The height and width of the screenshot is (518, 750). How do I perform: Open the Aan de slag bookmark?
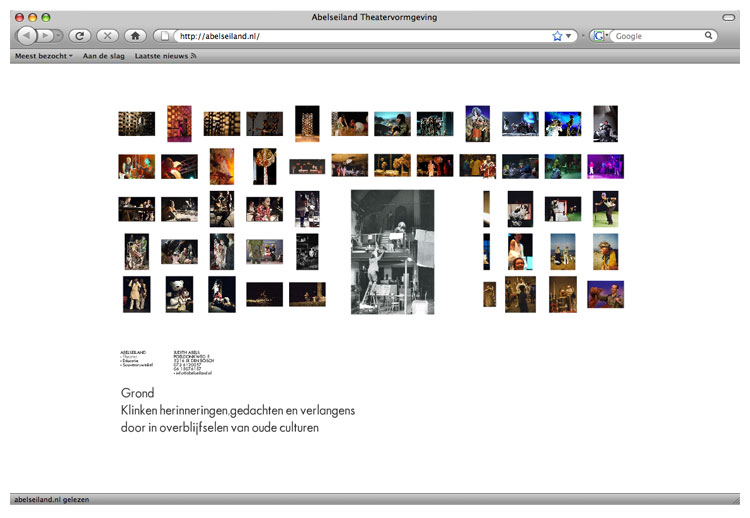click(x=104, y=56)
